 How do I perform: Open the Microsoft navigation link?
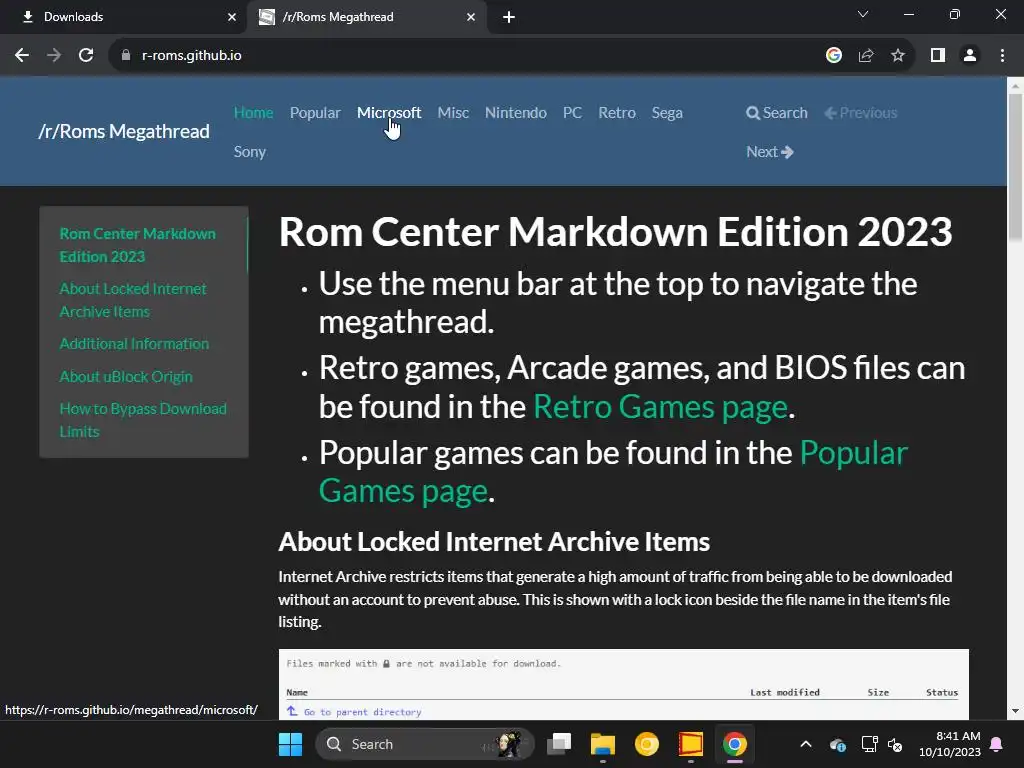tap(389, 112)
